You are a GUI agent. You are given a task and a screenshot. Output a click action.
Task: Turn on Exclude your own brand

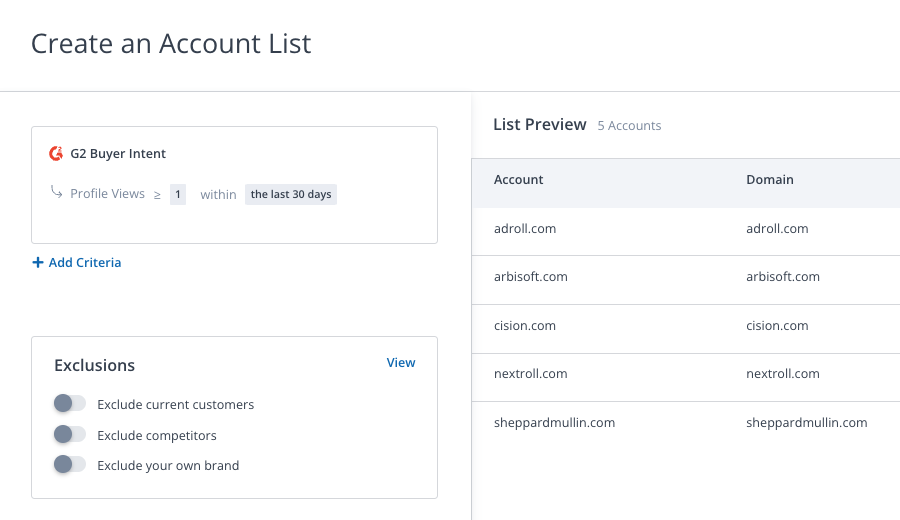[69, 465]
